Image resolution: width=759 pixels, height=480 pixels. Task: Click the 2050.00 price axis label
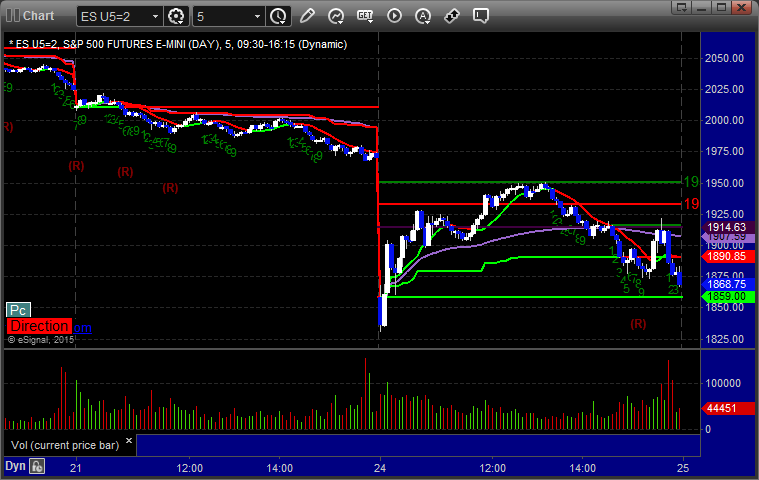click(x=724, y=58)
